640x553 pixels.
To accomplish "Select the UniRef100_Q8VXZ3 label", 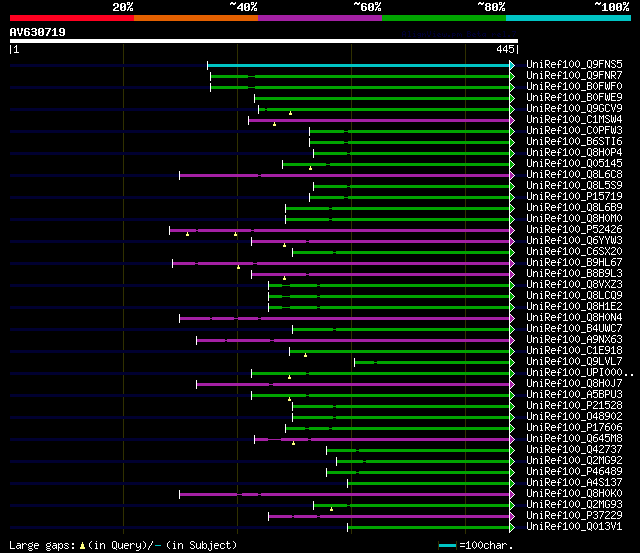I will 574,284.
